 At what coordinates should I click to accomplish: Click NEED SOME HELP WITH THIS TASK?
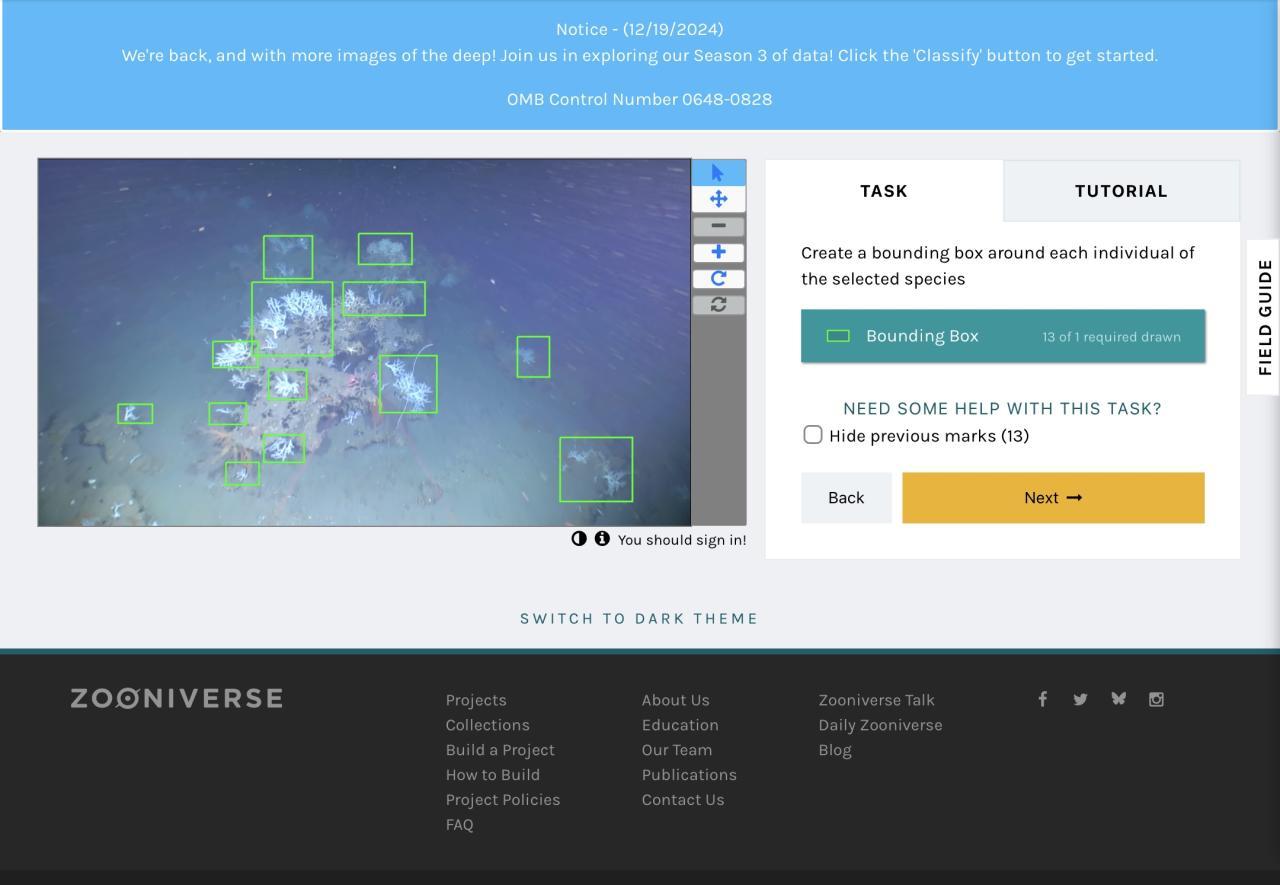[x=1002, y=409]
